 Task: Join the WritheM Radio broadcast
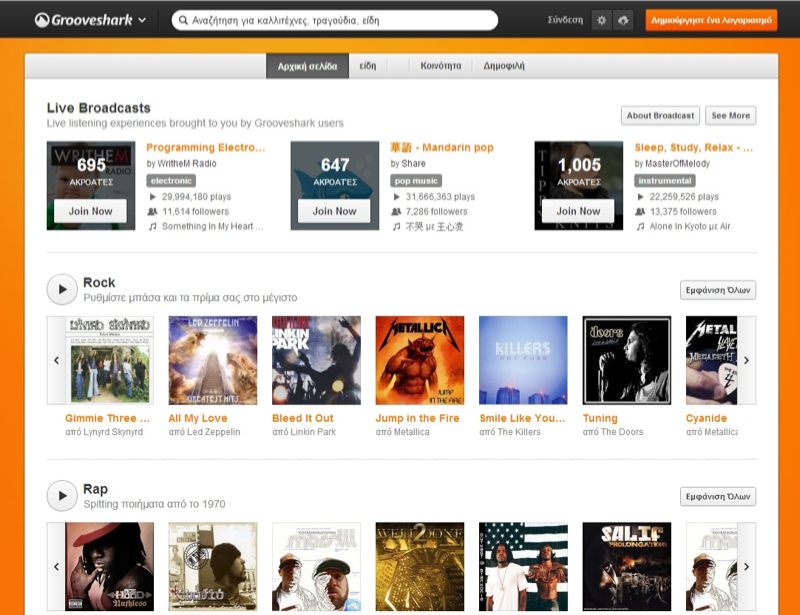click(x=90, y=211)
